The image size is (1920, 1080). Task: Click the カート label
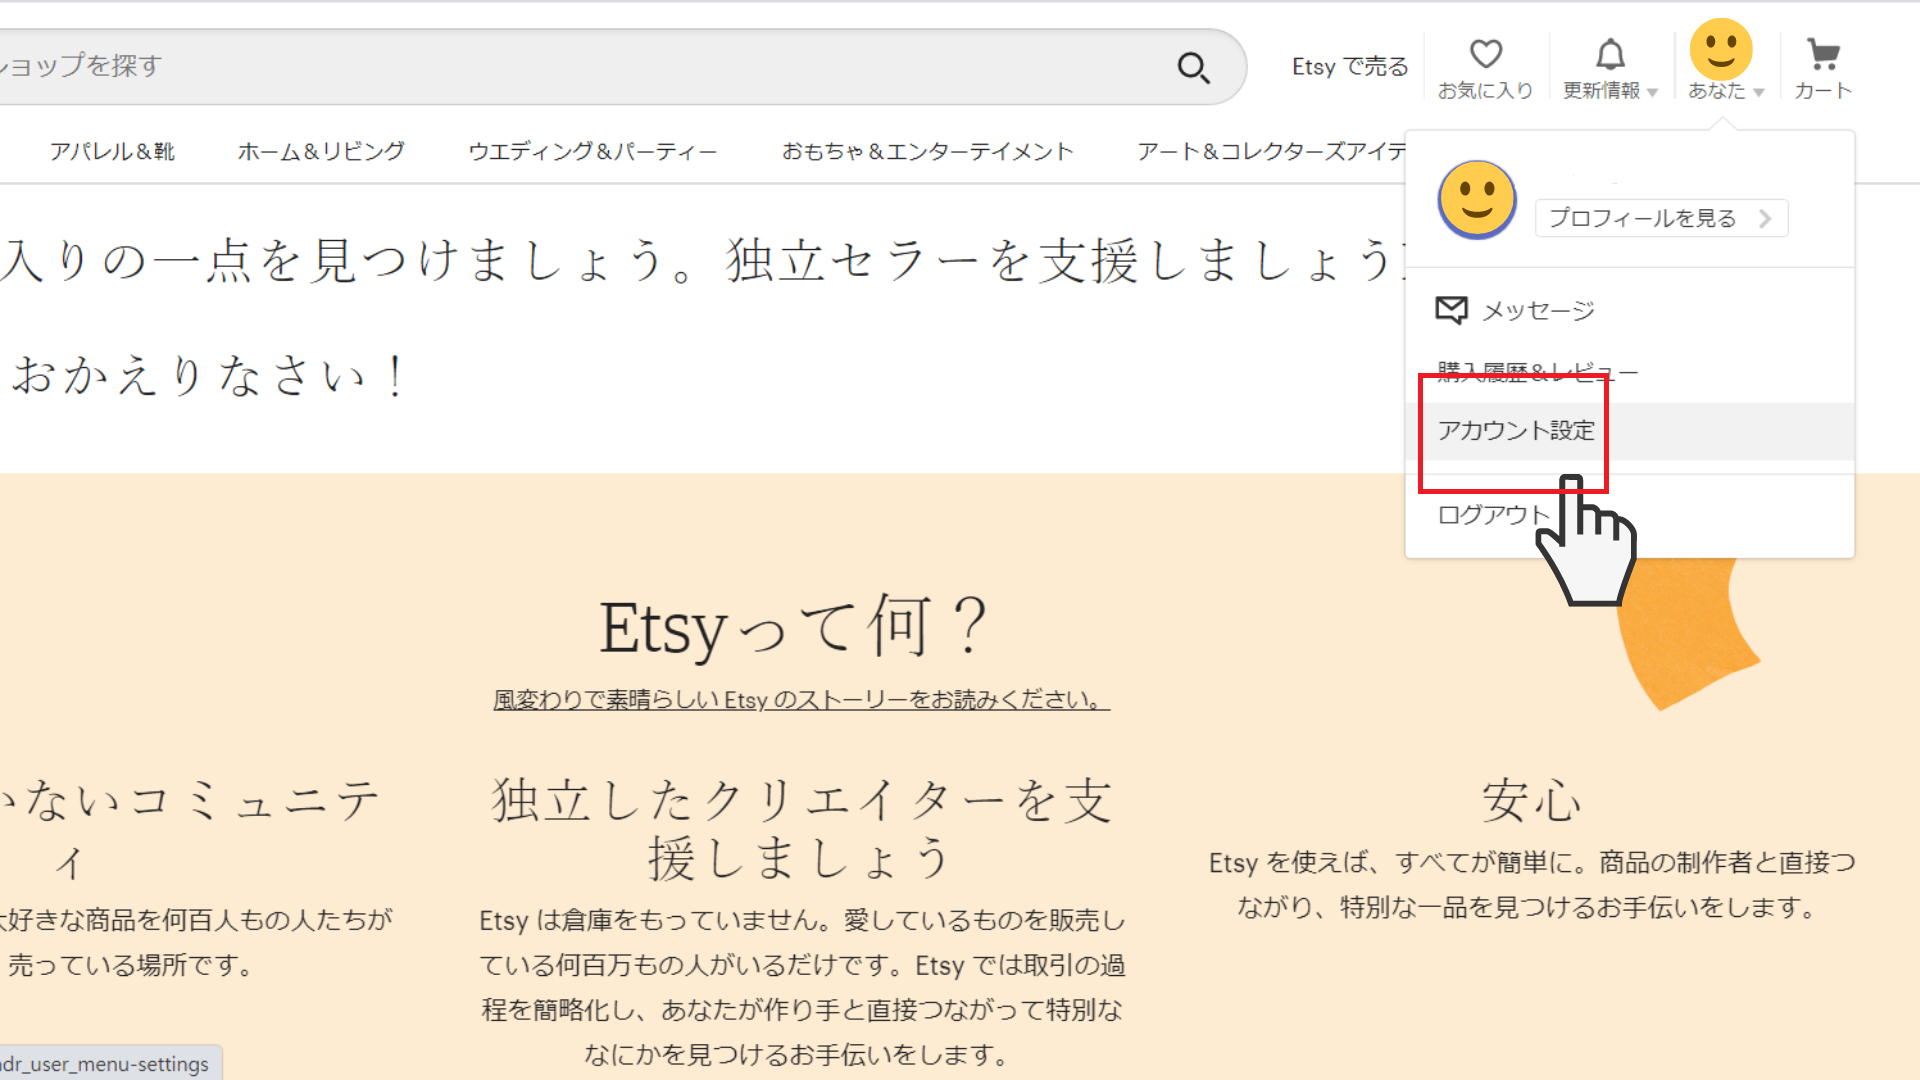click(1823, 91)
